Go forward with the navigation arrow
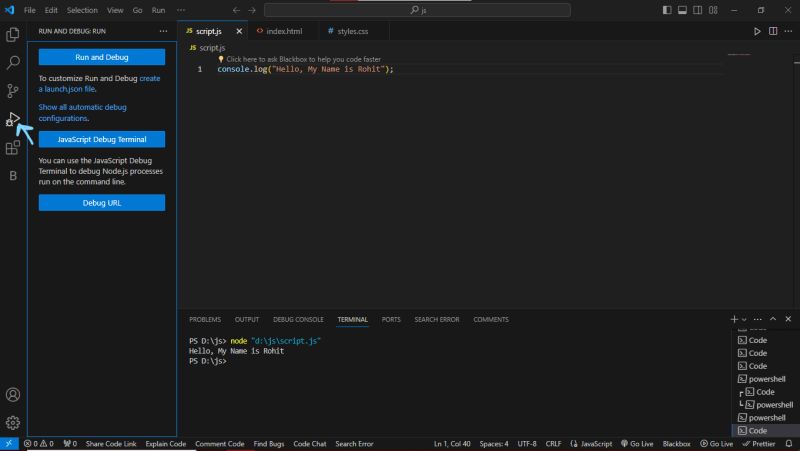 (x=252, y=10)
